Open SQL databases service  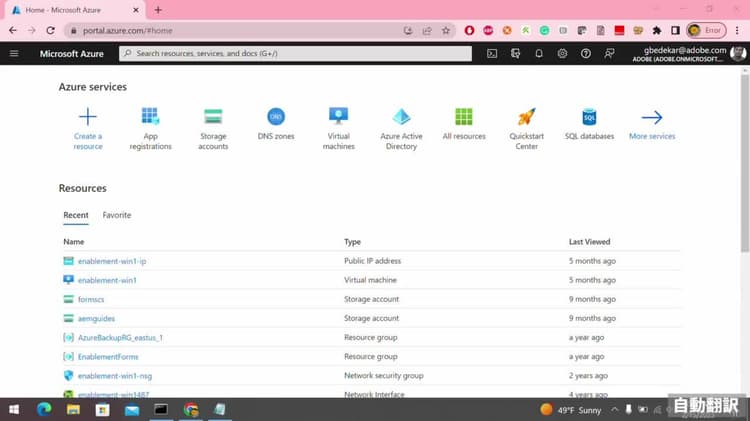click(x=589, y=124)
